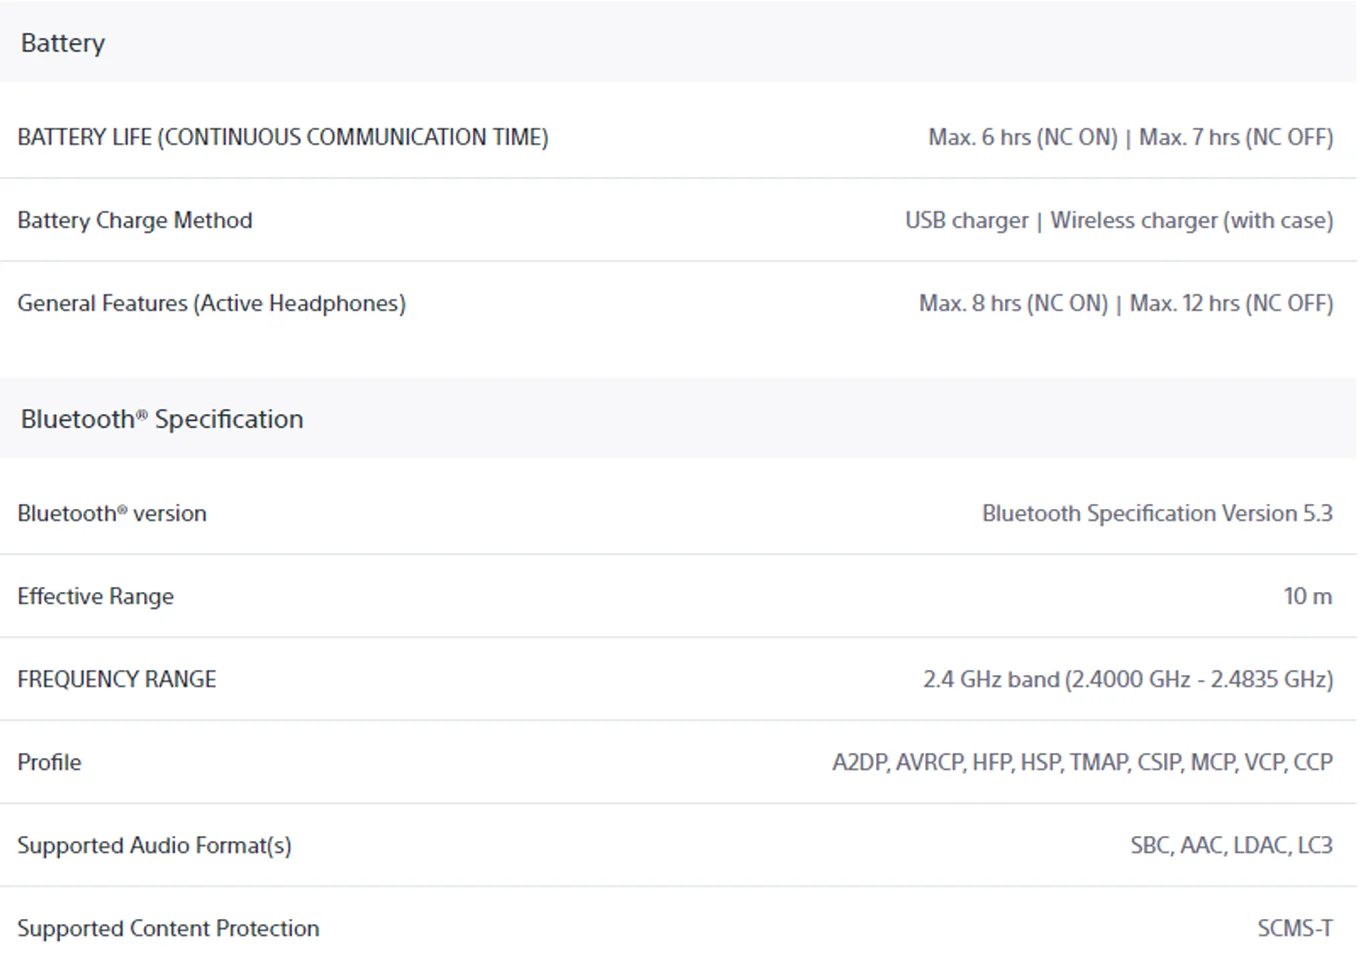Image resolution: width=1360 pixels, height=960 pixels.
Task: Select Supported Content Protection label
Action: [169, 928]
